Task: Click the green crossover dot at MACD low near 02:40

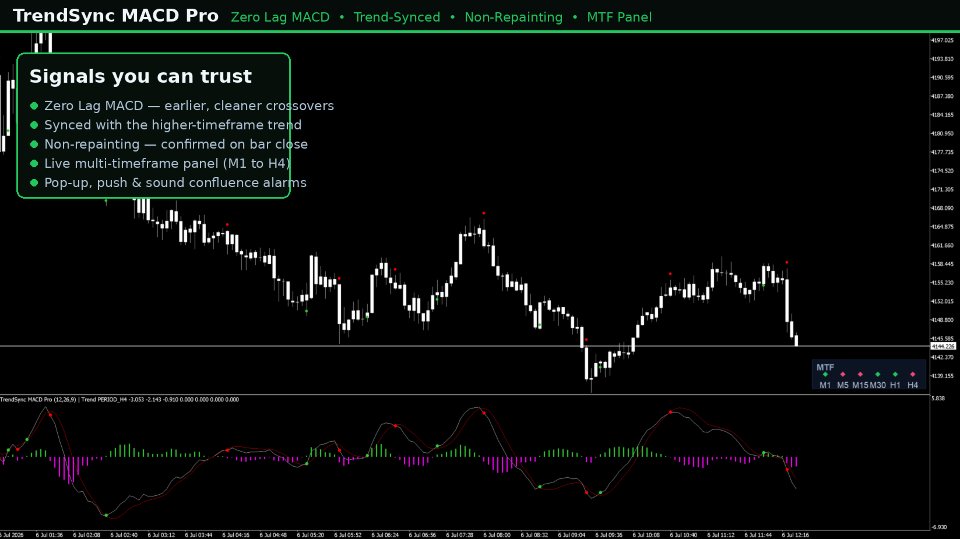Action: pos(106,516)
